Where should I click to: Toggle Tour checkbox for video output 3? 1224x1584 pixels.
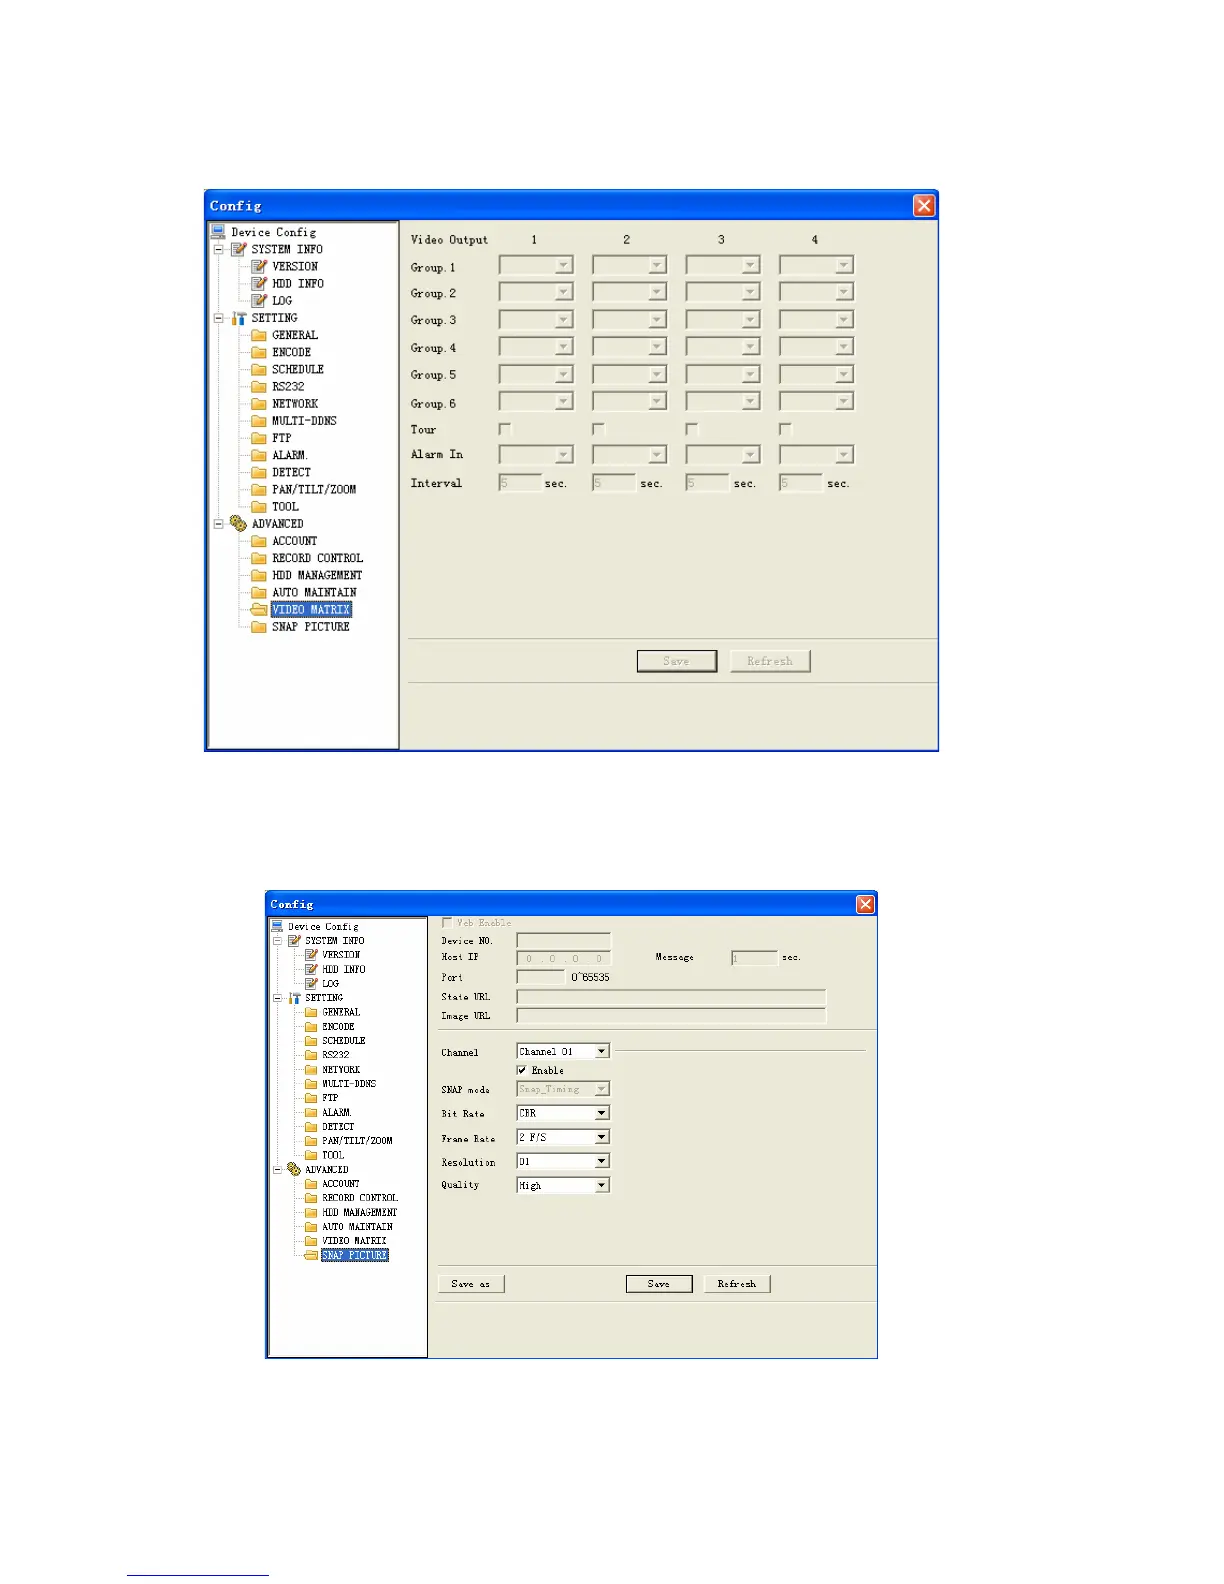(691, 429)
